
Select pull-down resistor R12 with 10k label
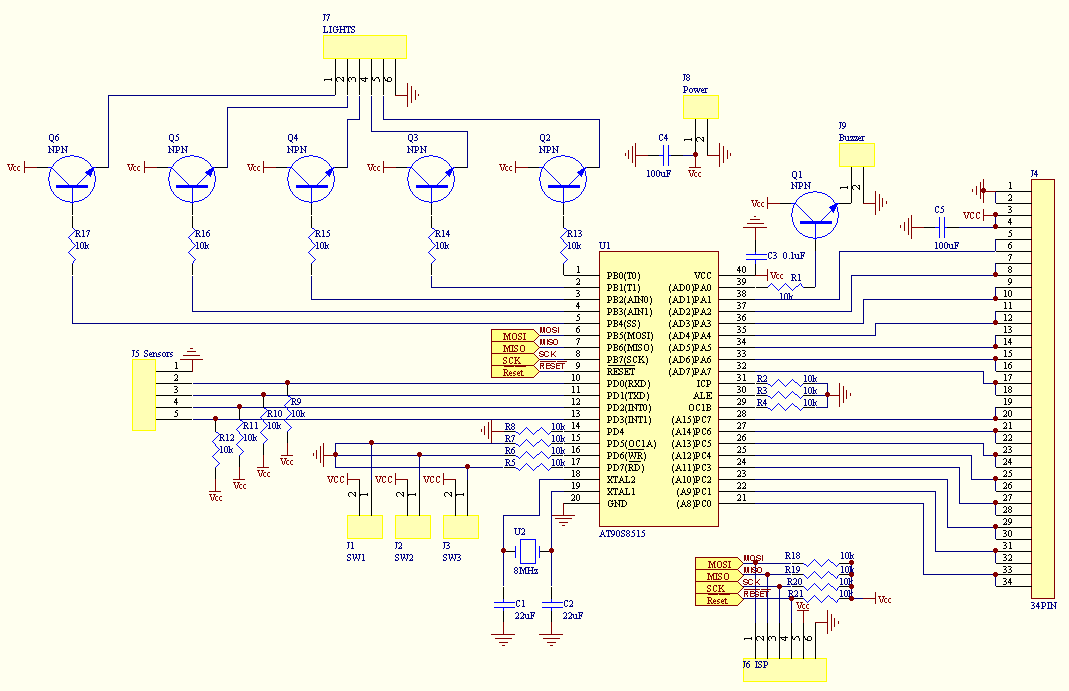[216, 448]
